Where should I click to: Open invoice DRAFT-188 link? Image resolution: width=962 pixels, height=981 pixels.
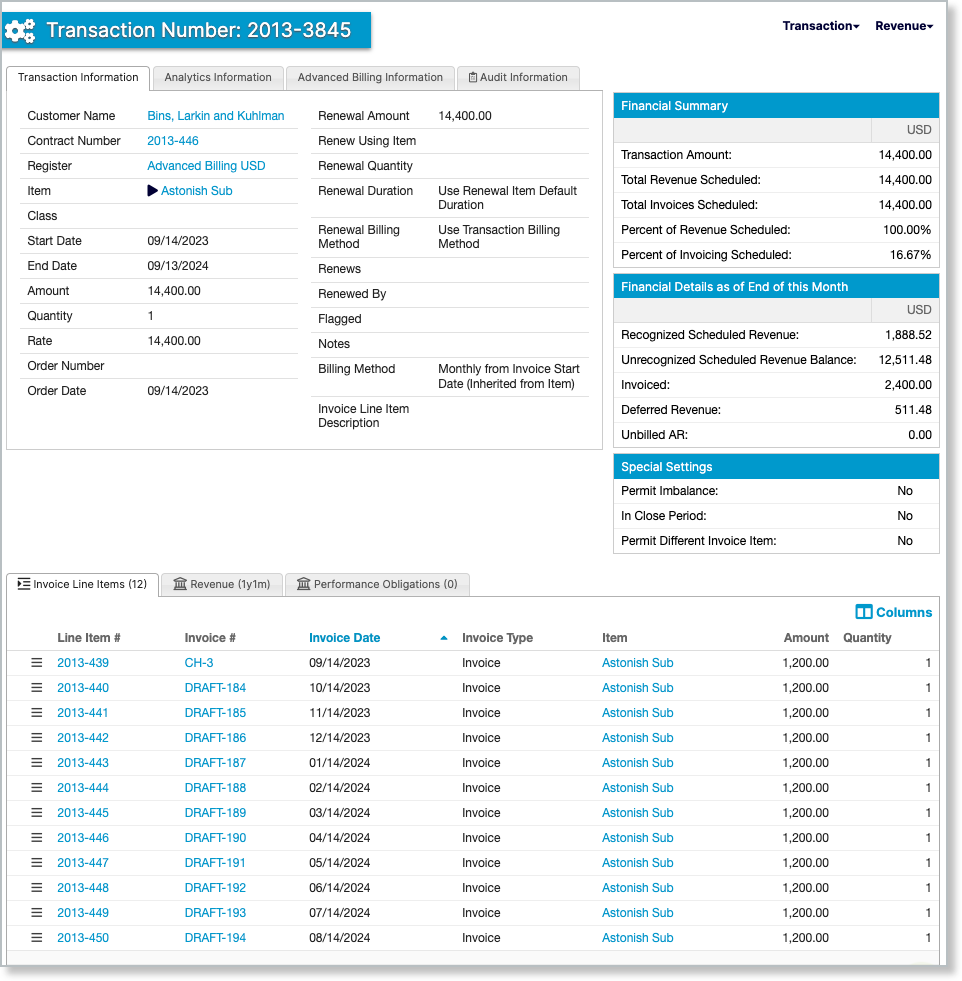tap(215, 788)
